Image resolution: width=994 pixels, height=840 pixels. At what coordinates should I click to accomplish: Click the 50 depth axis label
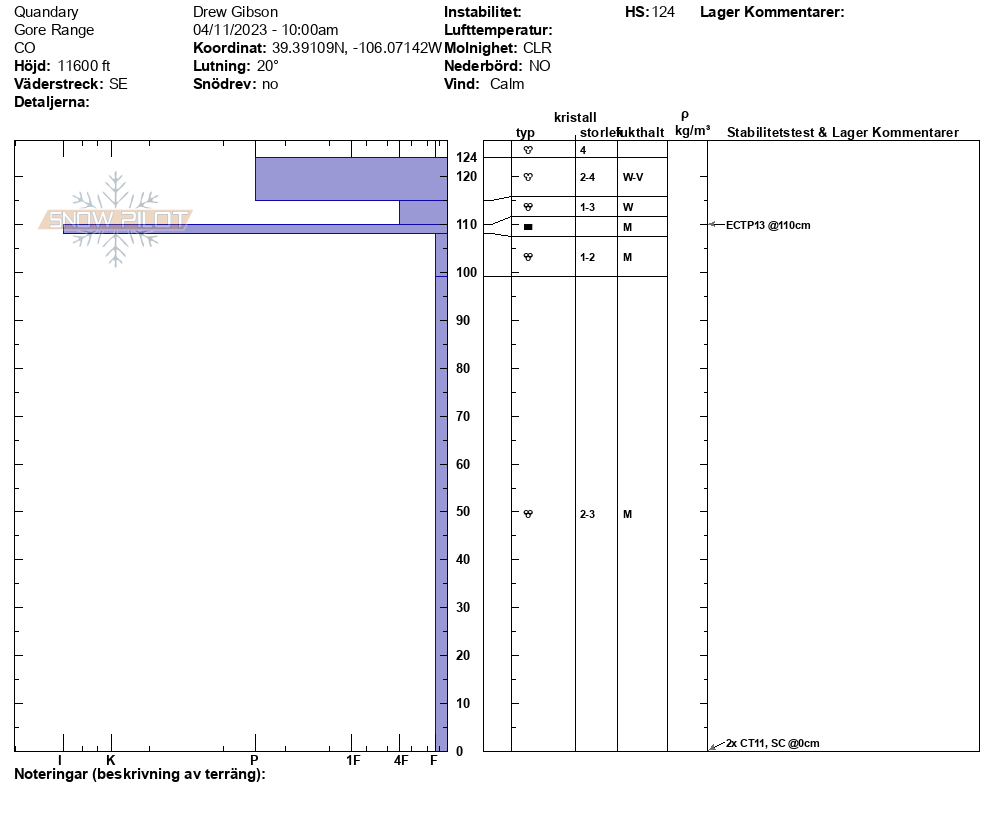point(463,511)
